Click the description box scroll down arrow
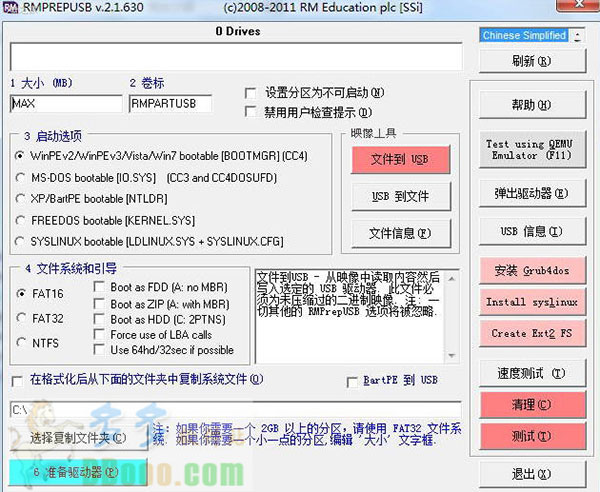 452,356
